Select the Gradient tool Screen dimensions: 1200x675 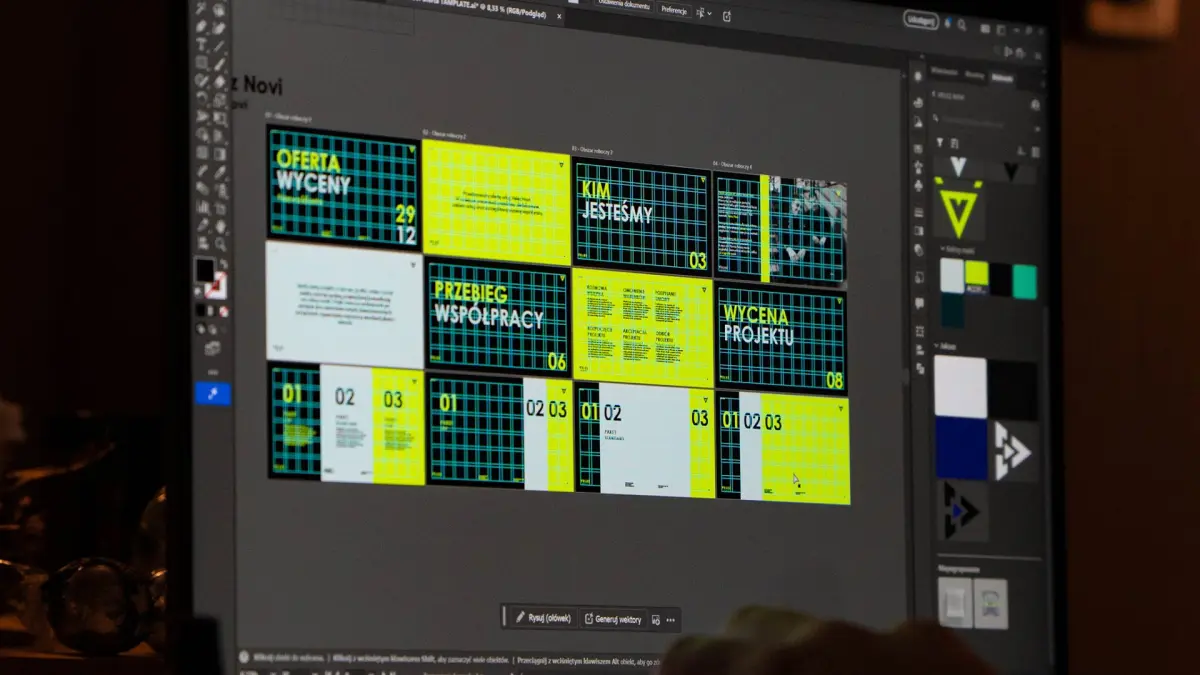(x=220, y=154)
